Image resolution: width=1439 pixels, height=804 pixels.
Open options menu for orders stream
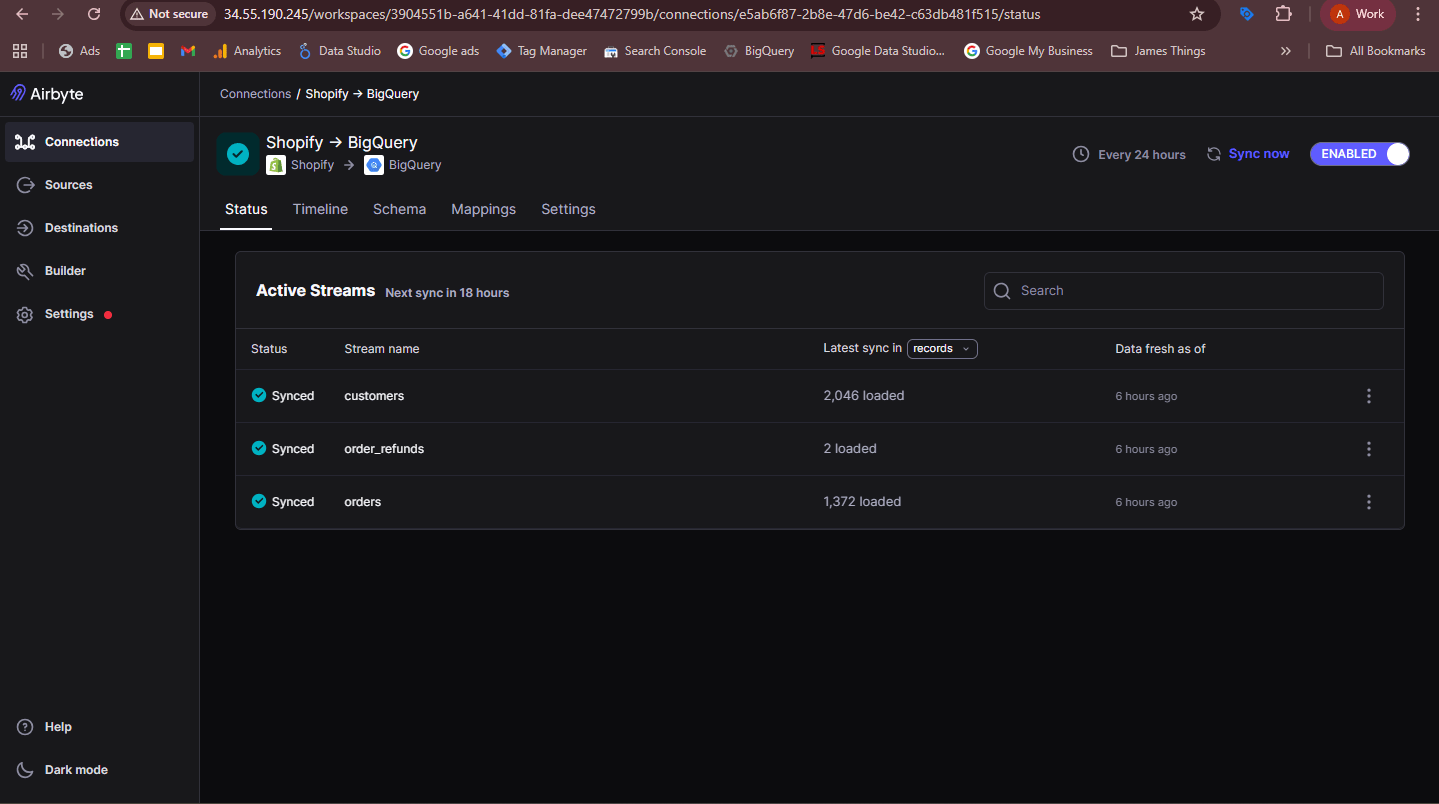coord(1369,502)
